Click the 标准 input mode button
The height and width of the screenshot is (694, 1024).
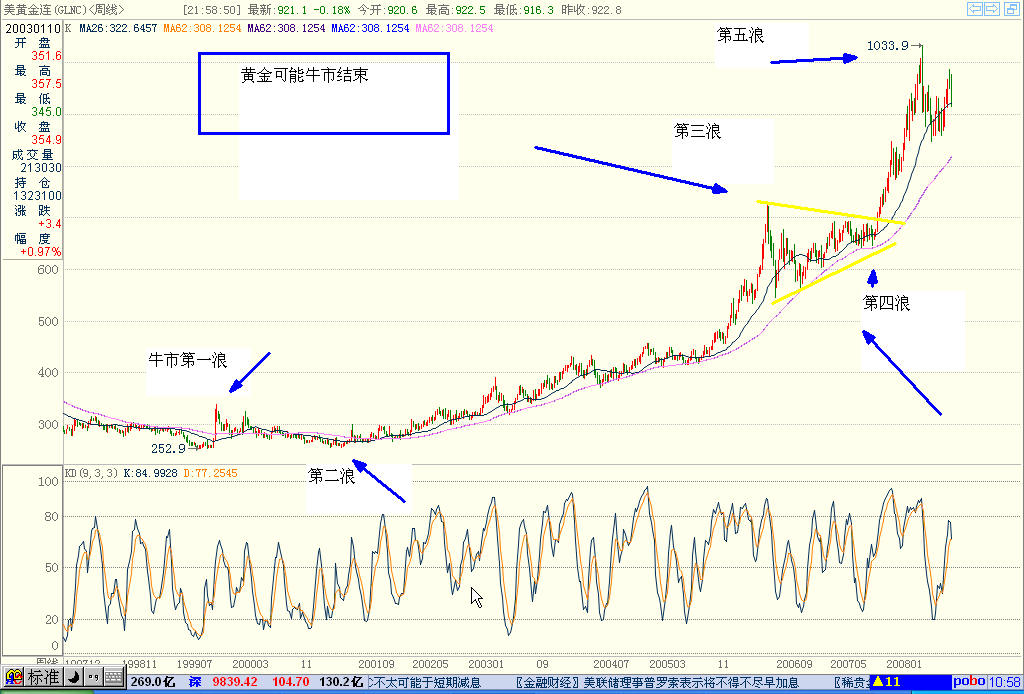[44, 677]
